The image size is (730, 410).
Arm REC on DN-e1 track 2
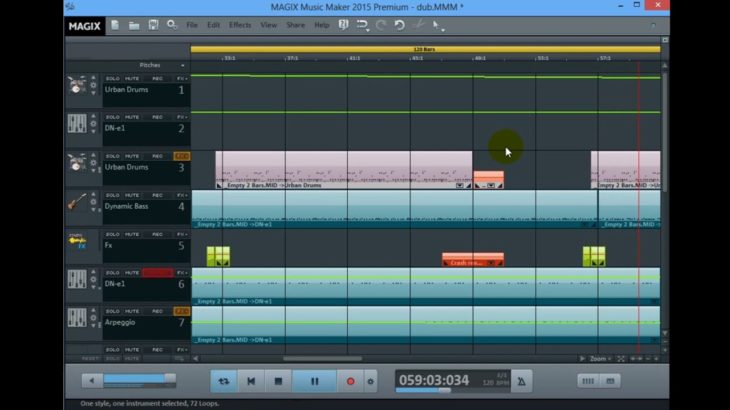coord(157,117)
